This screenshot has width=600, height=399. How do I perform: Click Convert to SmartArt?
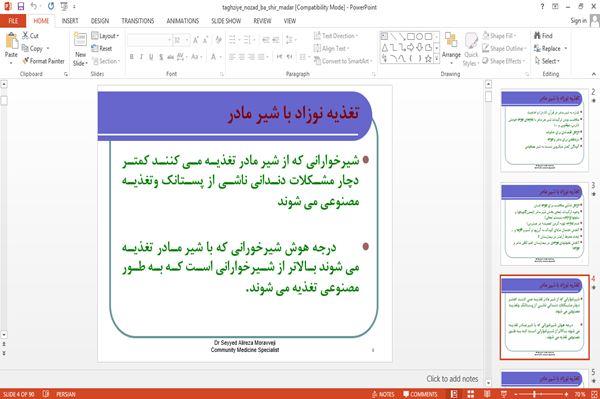click(342, 61)
